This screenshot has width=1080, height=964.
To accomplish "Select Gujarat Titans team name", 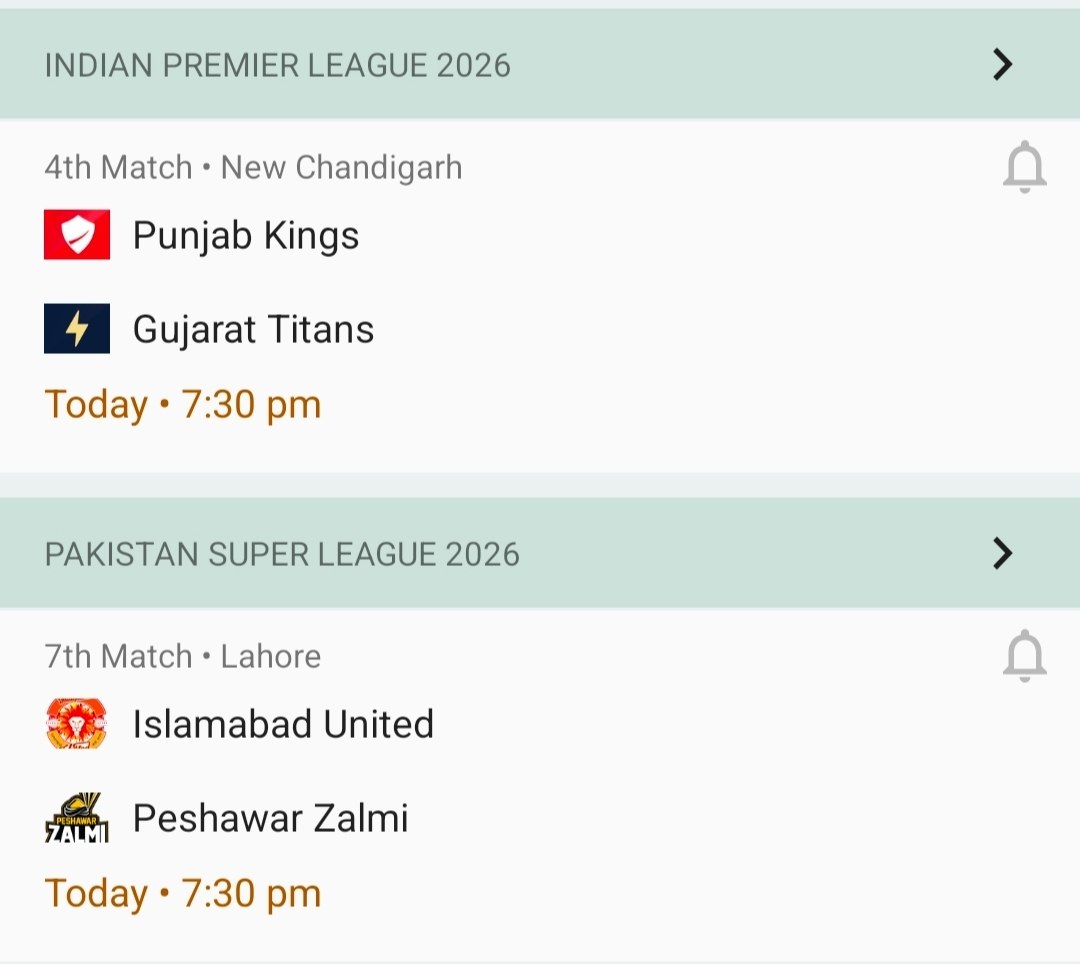I will (x=253, y=330).
